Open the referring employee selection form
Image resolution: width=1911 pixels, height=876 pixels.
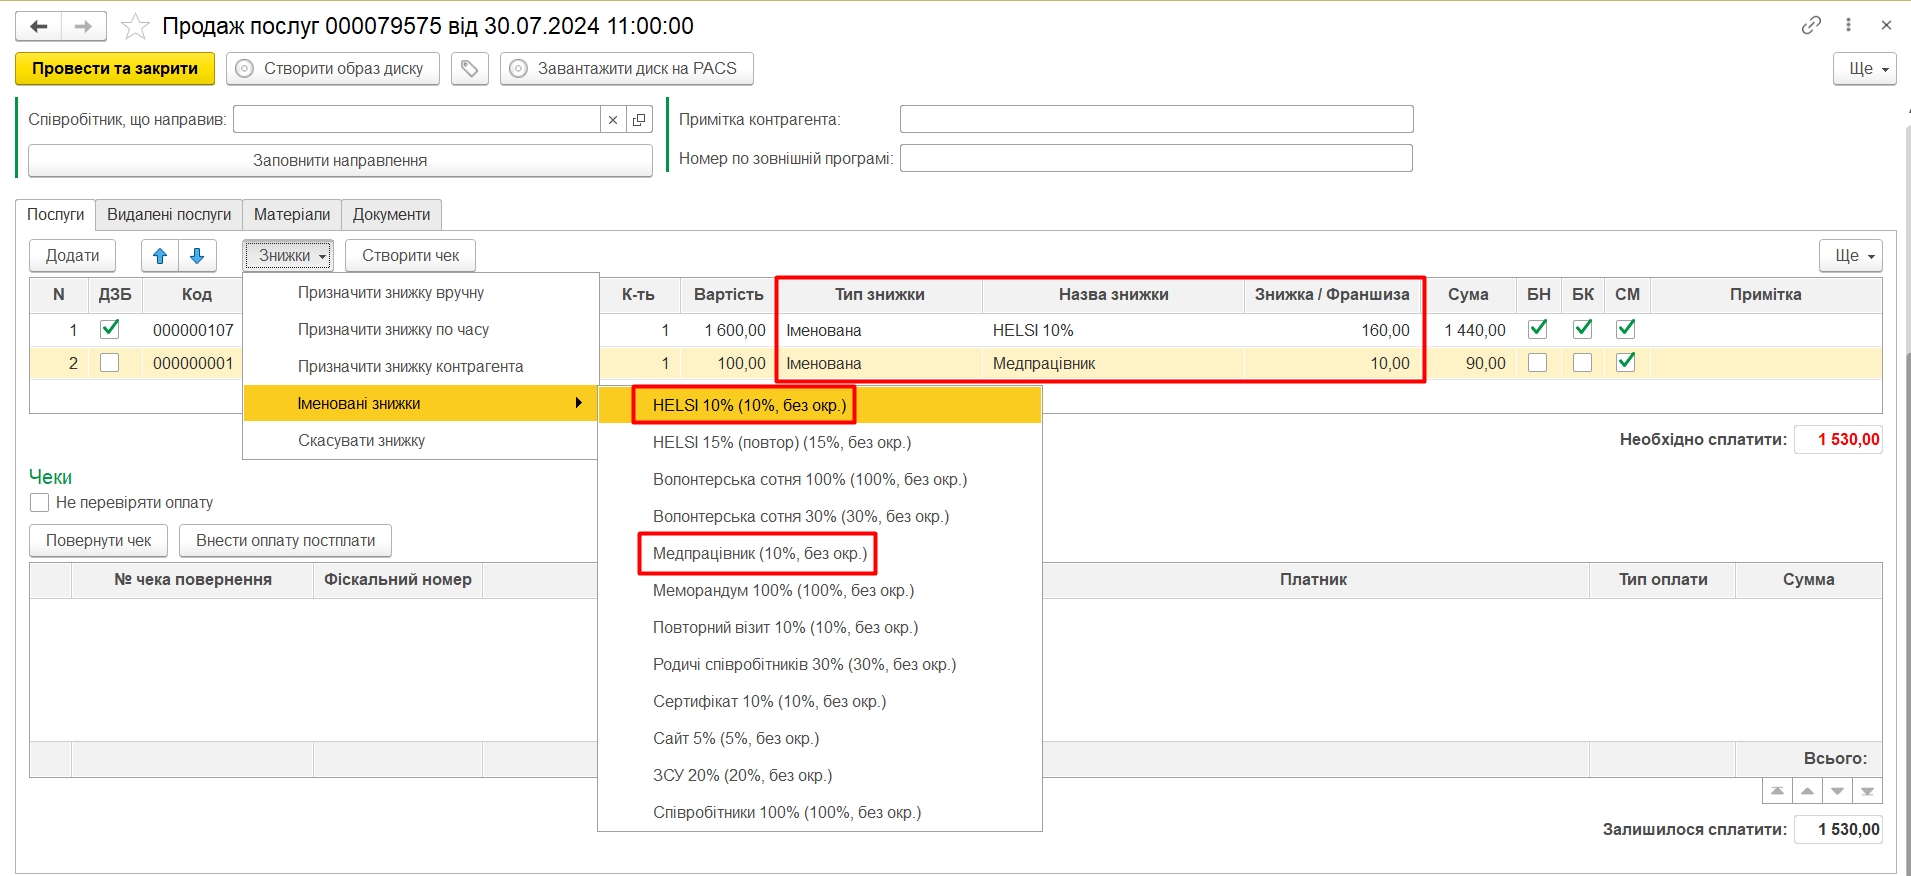[639, 120]
